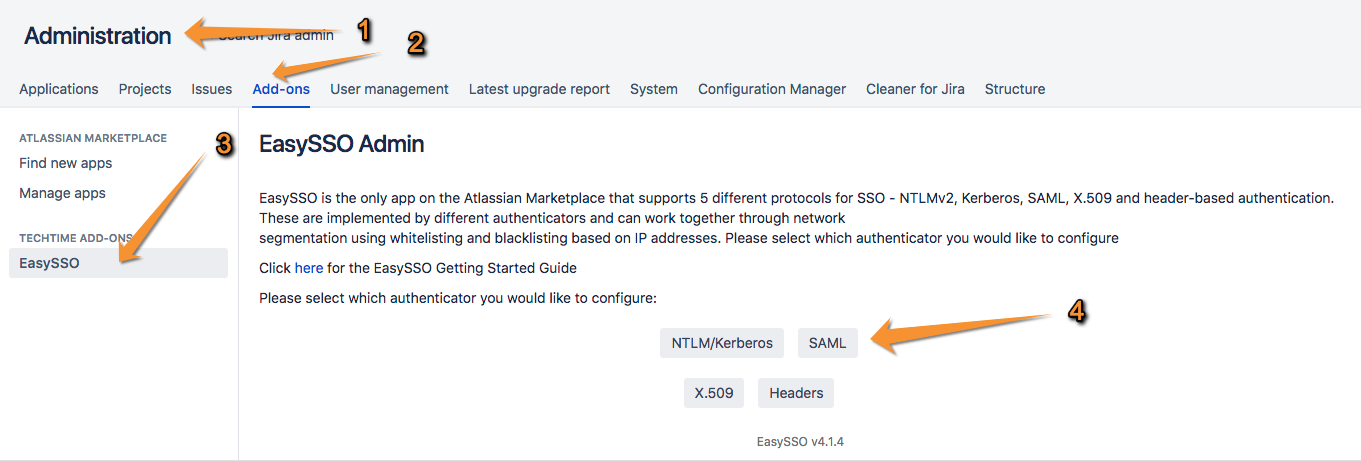The image size is (1361, 461).
Task: Click the EasySSO Admin heading
Action: click(x=342, y=144)
